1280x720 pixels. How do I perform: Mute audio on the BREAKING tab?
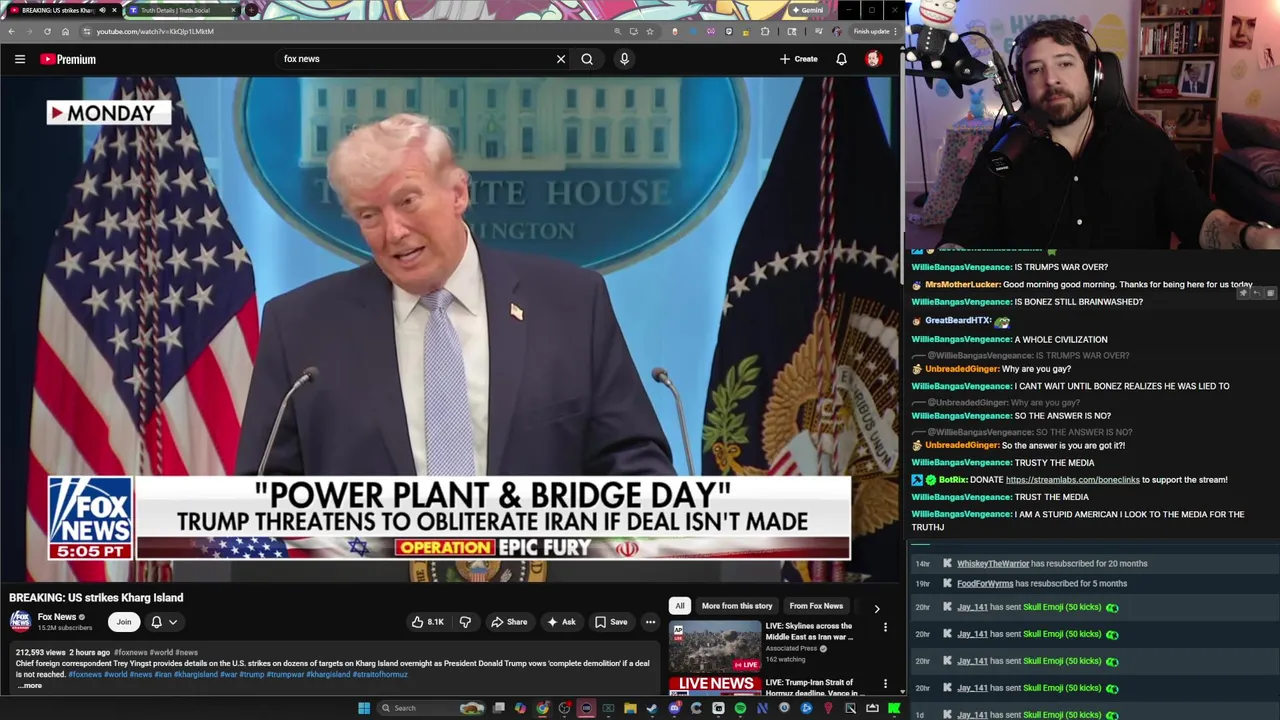102,10
